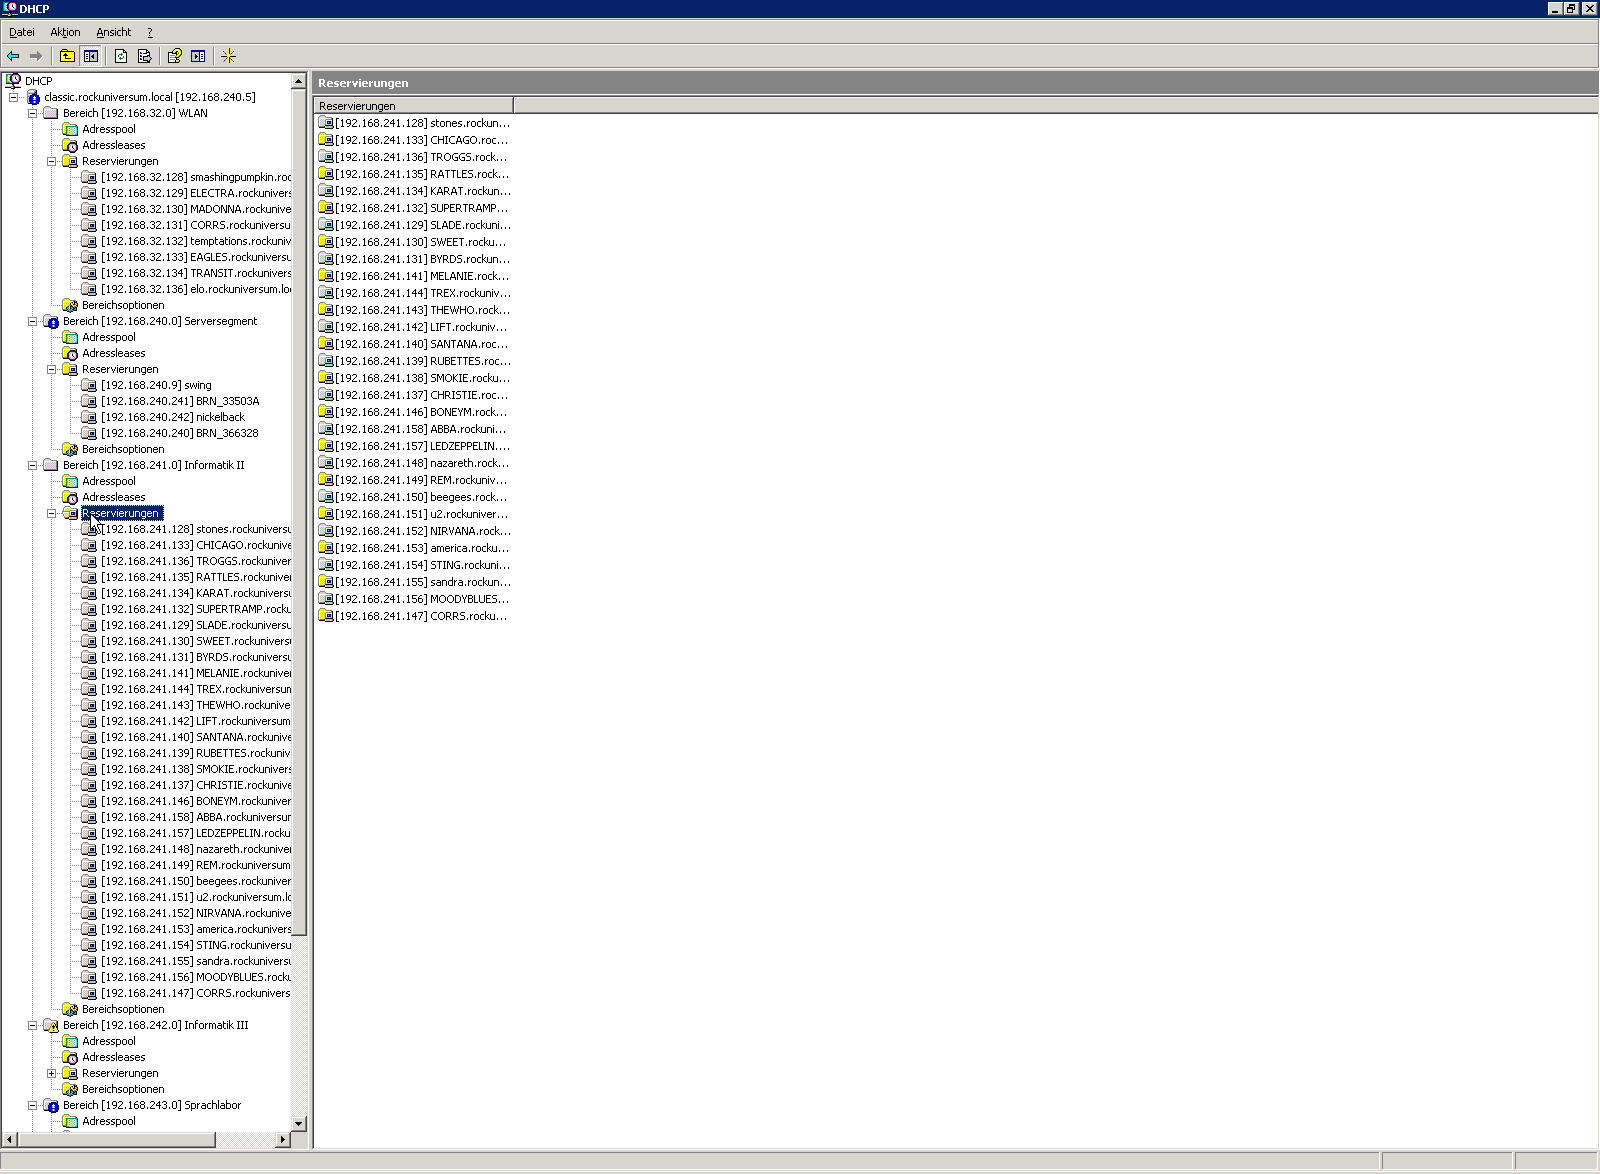Go up one level with the folder-arrow icon
The height and width of the screenshot is (1174, 1600).
pyautogui.click(x=67, y=56)
